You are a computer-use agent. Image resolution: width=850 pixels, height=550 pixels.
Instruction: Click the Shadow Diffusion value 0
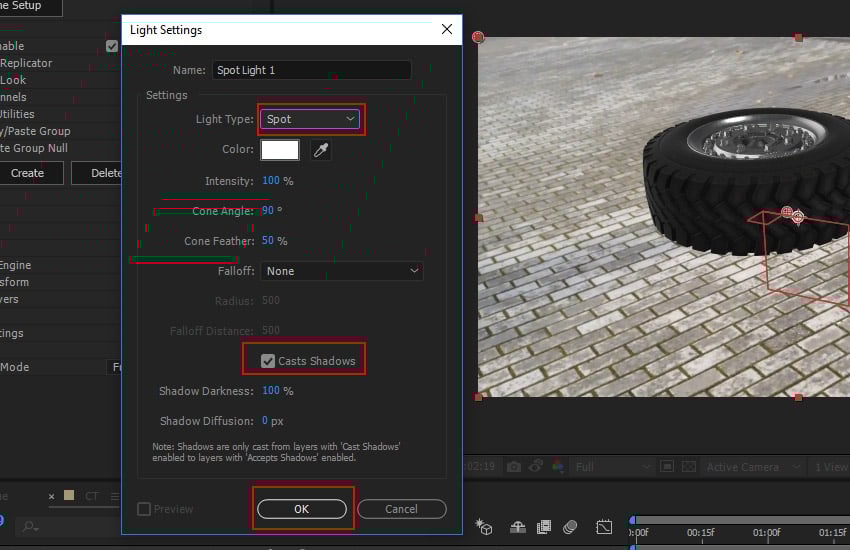pyautogui.click(x=265, y=420)
